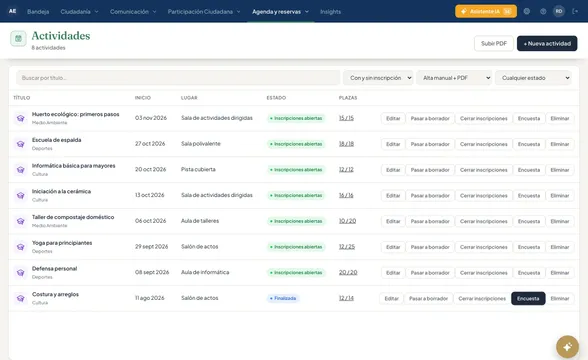Edit the Iniciación a la cerámica activity
Screen dimensions: 588x360
(393, 196)
